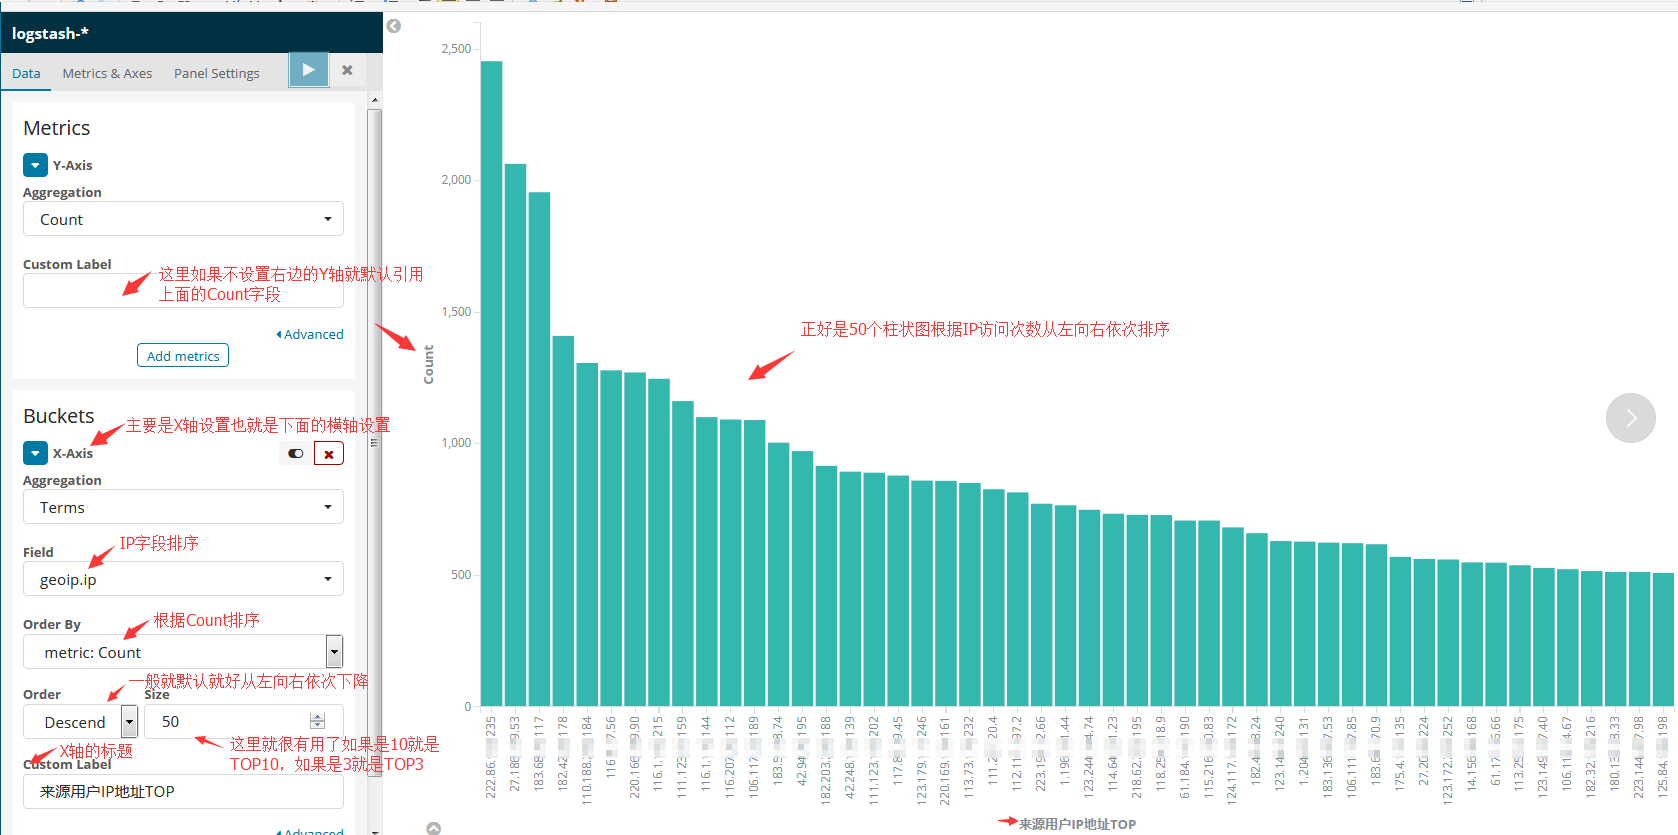
Task: Click the Add metrics button
Action: point(183,356)
